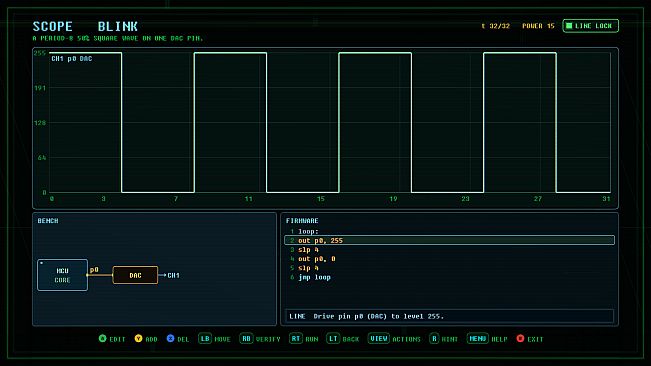The image size is (651, 366).
Task: Select the MCU Core block on the bench
Action: [62, 275]
